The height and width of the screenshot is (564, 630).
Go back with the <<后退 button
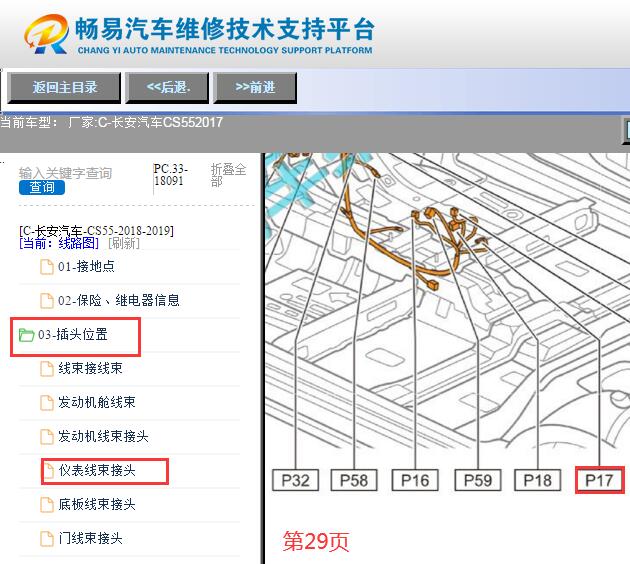[x=168, y=88]
